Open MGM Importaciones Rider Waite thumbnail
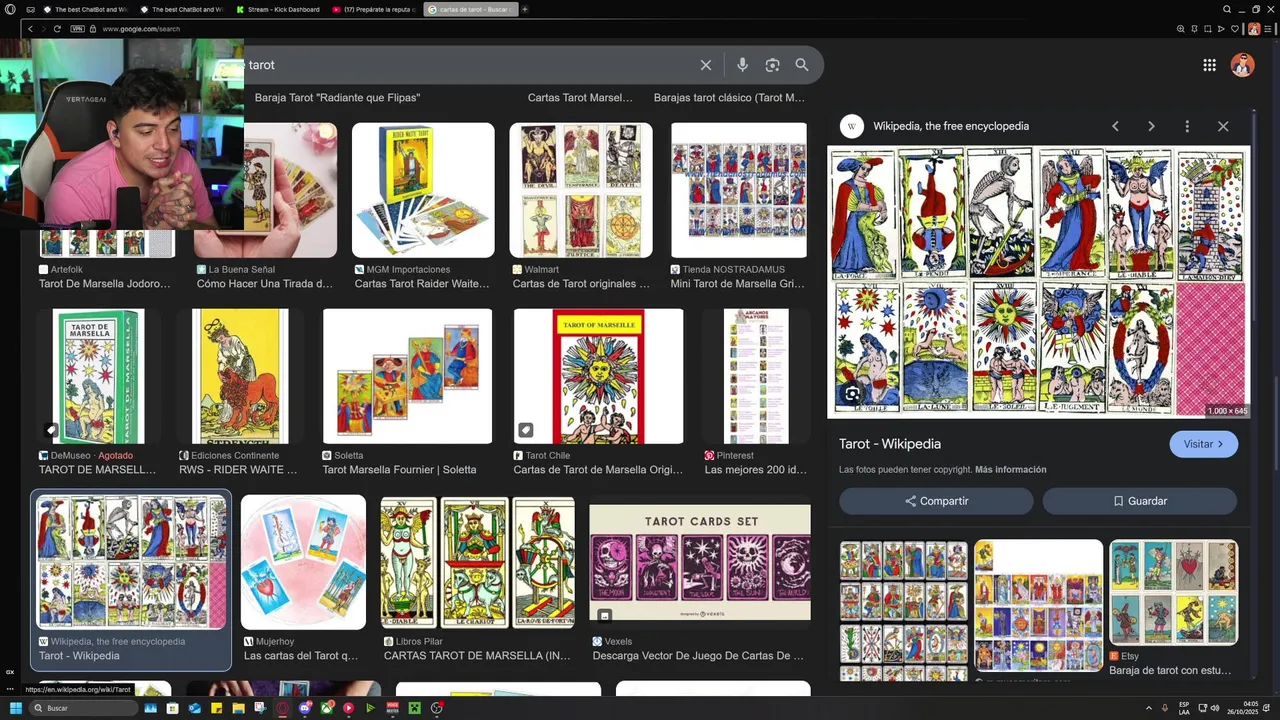The width and height of the screenshot is (1280, 720). (423, 190)
